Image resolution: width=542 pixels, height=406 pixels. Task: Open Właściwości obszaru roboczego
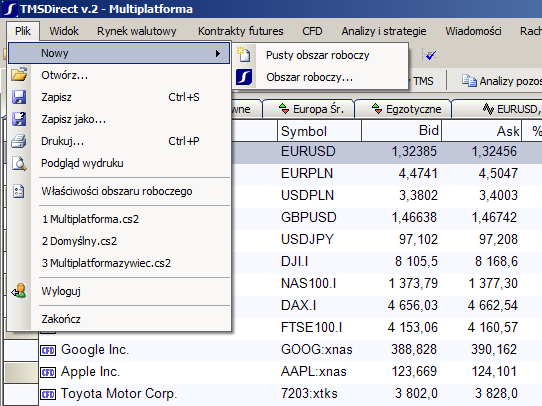pos(119,191)
